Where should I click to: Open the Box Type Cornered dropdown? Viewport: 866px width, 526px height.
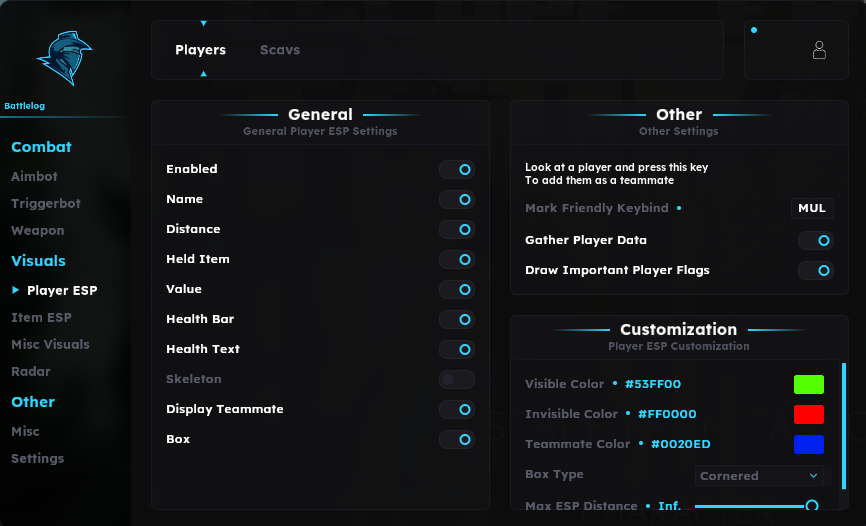click(x=759, y=476)
